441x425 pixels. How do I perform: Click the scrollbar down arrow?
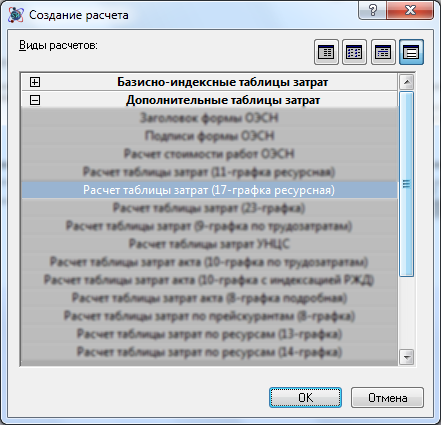pos(406,357)
